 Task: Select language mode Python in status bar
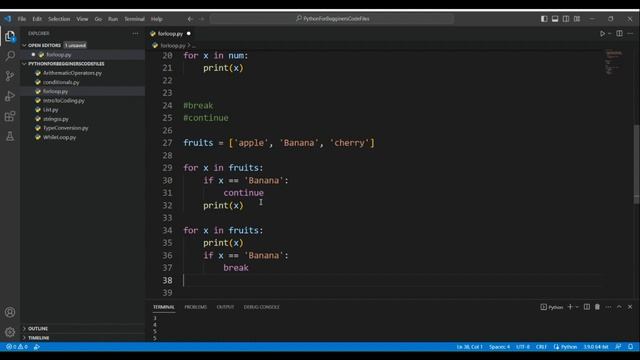click(569, 347)
